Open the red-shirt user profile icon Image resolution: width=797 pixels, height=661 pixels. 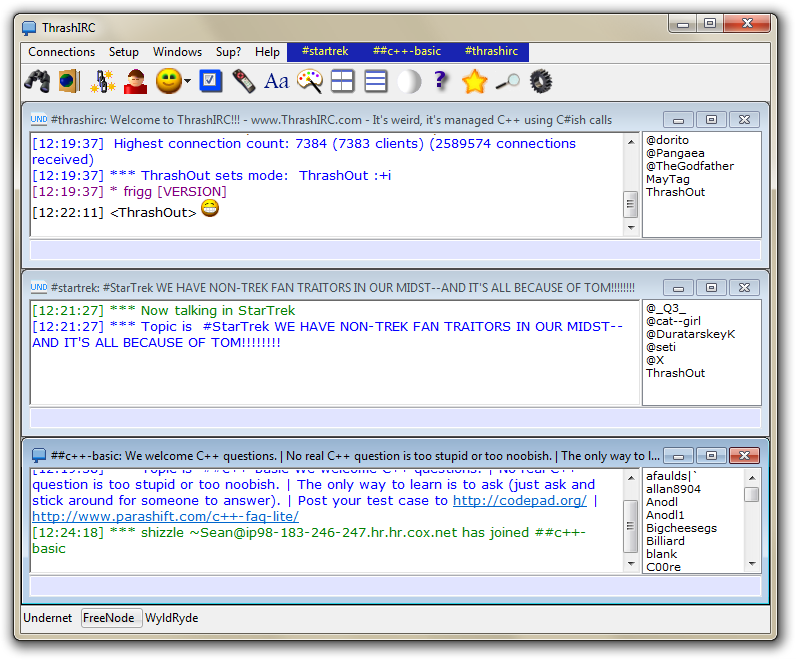(x=135, y=81)
